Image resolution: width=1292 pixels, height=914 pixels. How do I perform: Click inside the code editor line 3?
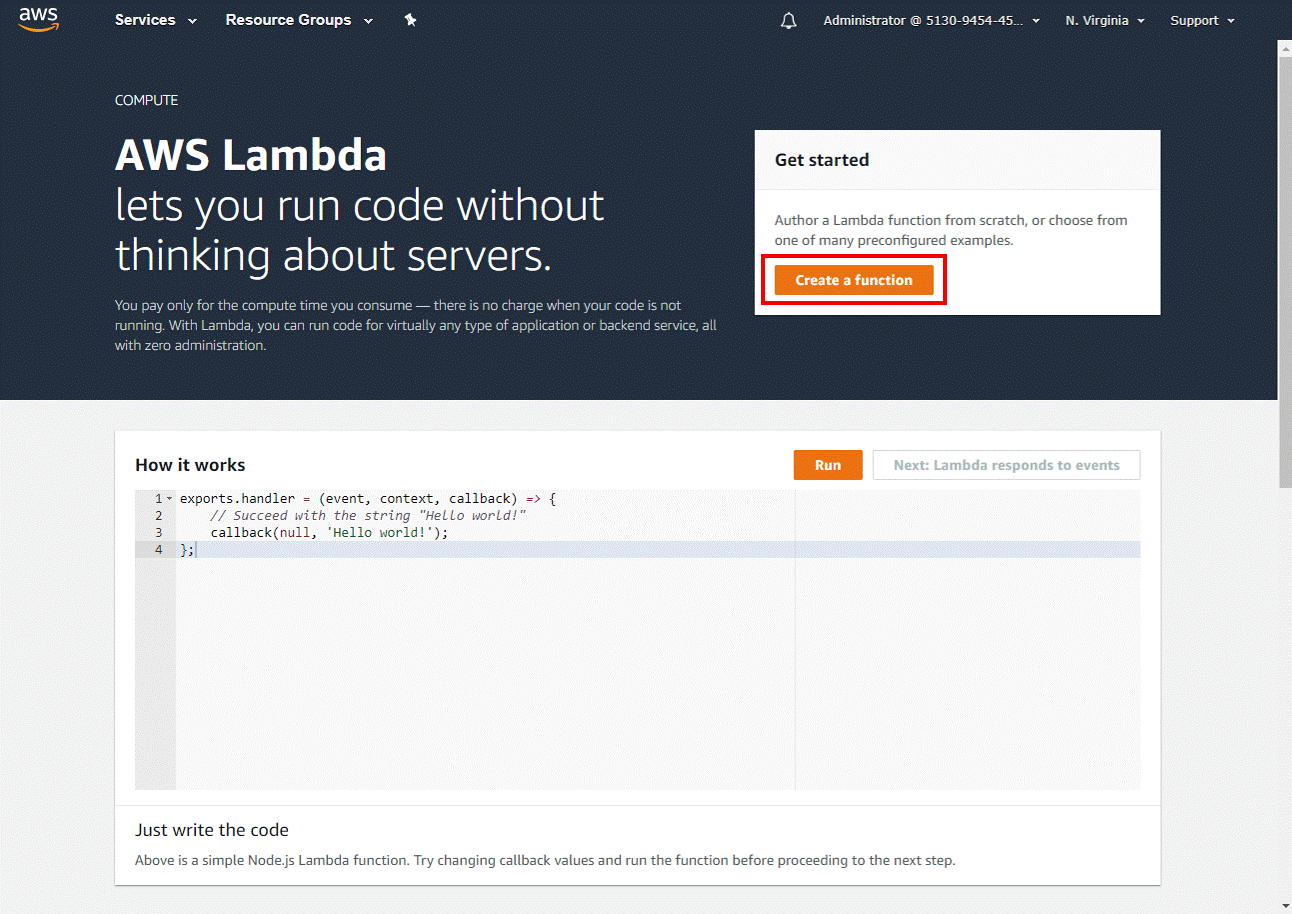485,533
